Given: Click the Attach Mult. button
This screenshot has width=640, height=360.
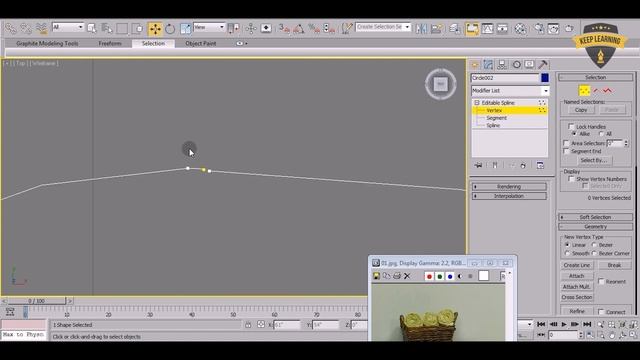Looking at the screenshot, I should (x=577, y=287).
